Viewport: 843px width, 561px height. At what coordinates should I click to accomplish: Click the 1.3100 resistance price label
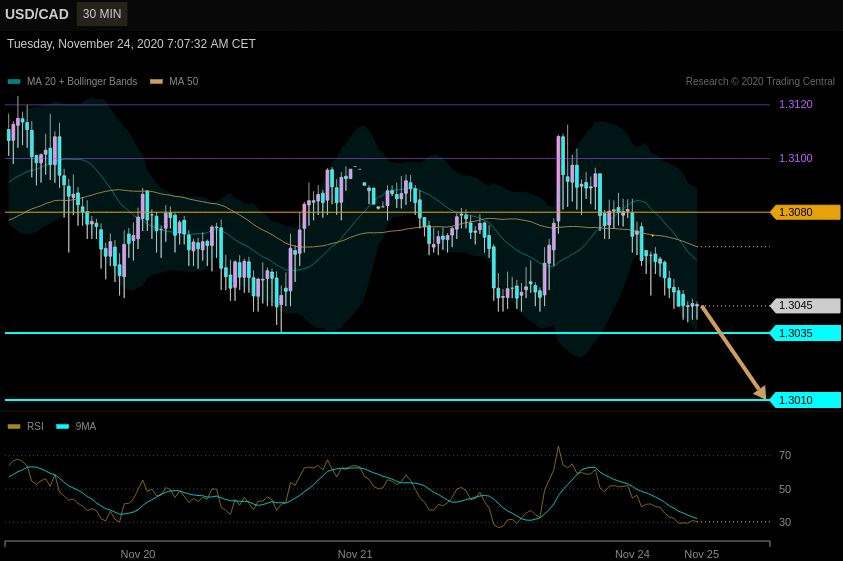click(796, 158)
